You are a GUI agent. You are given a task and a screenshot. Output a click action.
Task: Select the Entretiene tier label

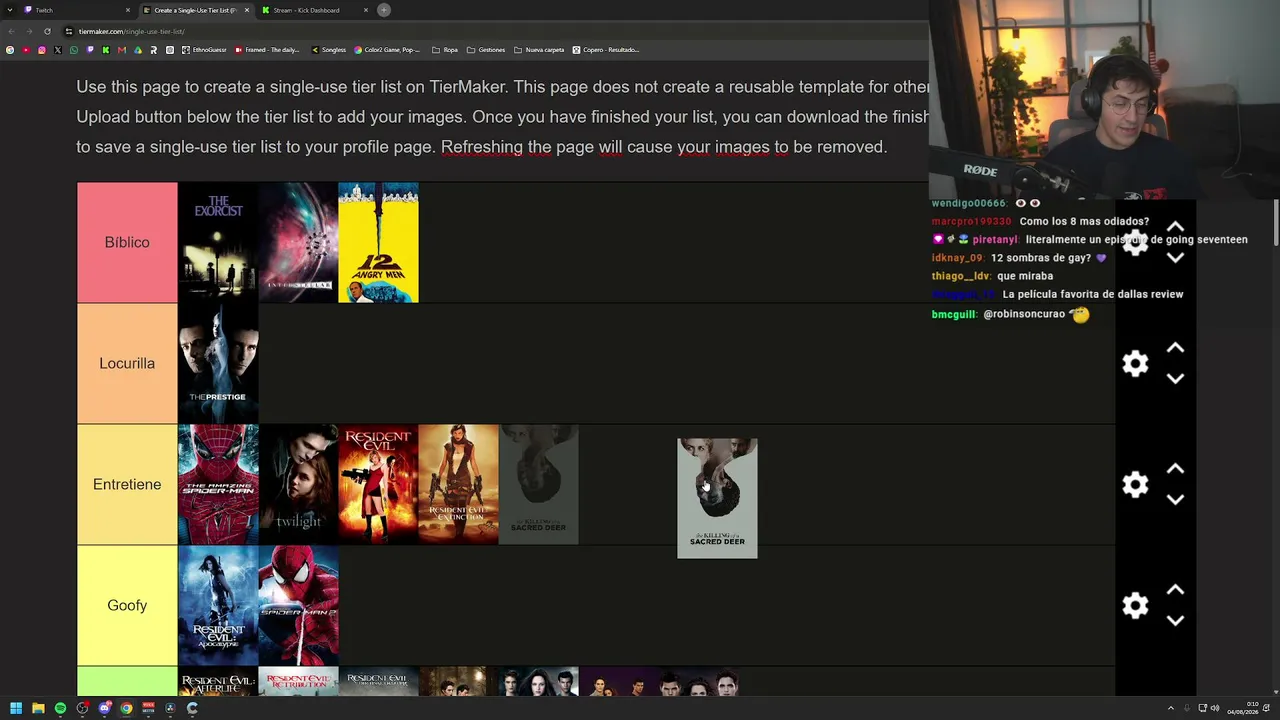click(127, 484)
